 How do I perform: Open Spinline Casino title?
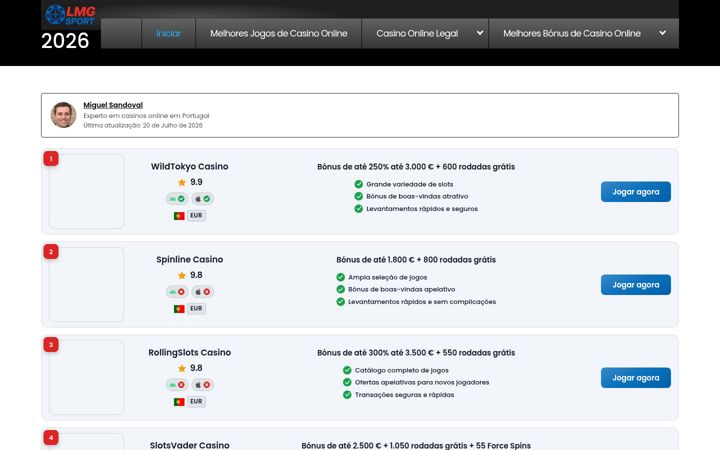pos(190,259)
